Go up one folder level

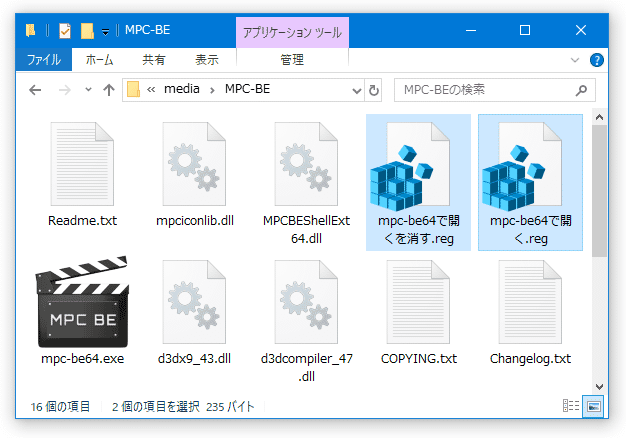109,90
